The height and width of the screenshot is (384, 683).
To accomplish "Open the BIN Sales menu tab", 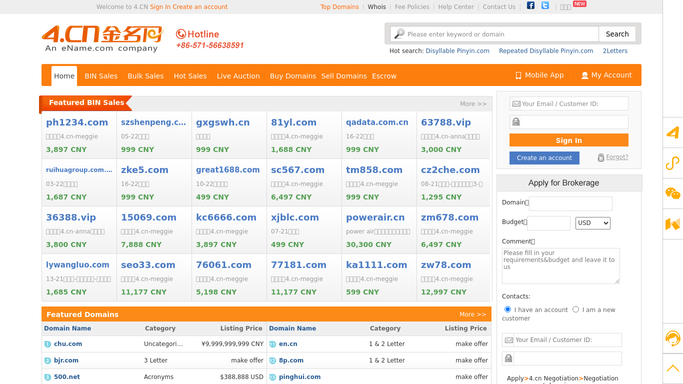I will 101,76.
